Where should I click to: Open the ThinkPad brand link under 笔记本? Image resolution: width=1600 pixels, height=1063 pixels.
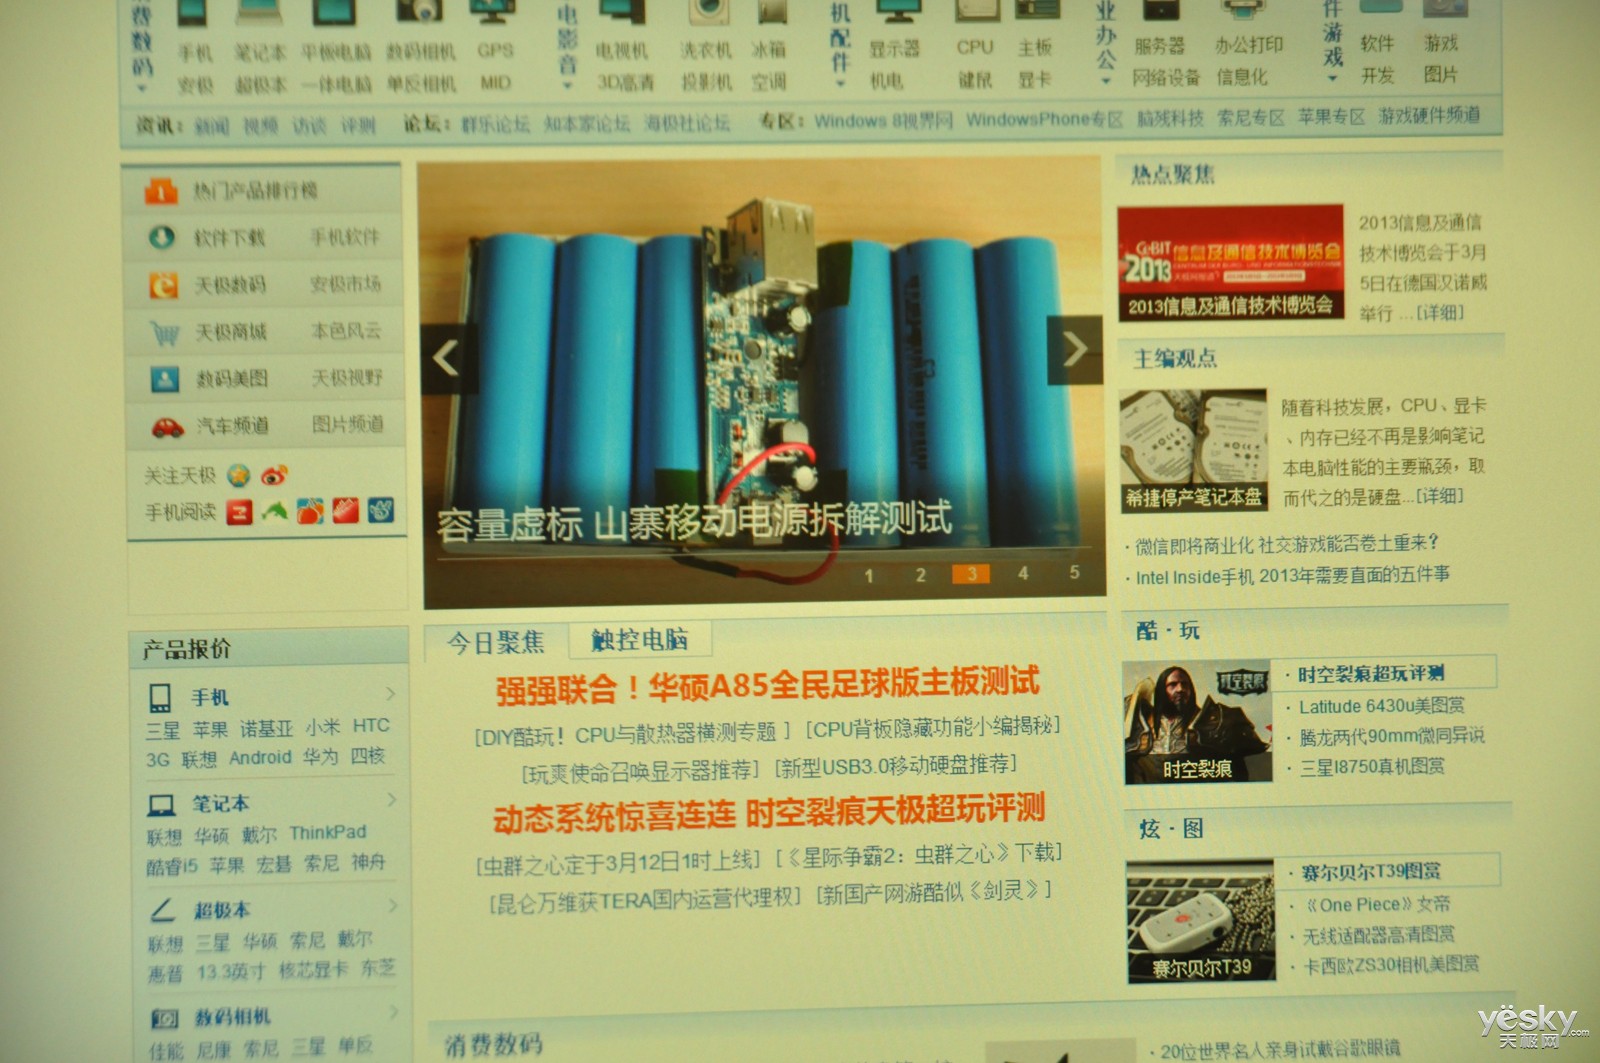point(328,832)
